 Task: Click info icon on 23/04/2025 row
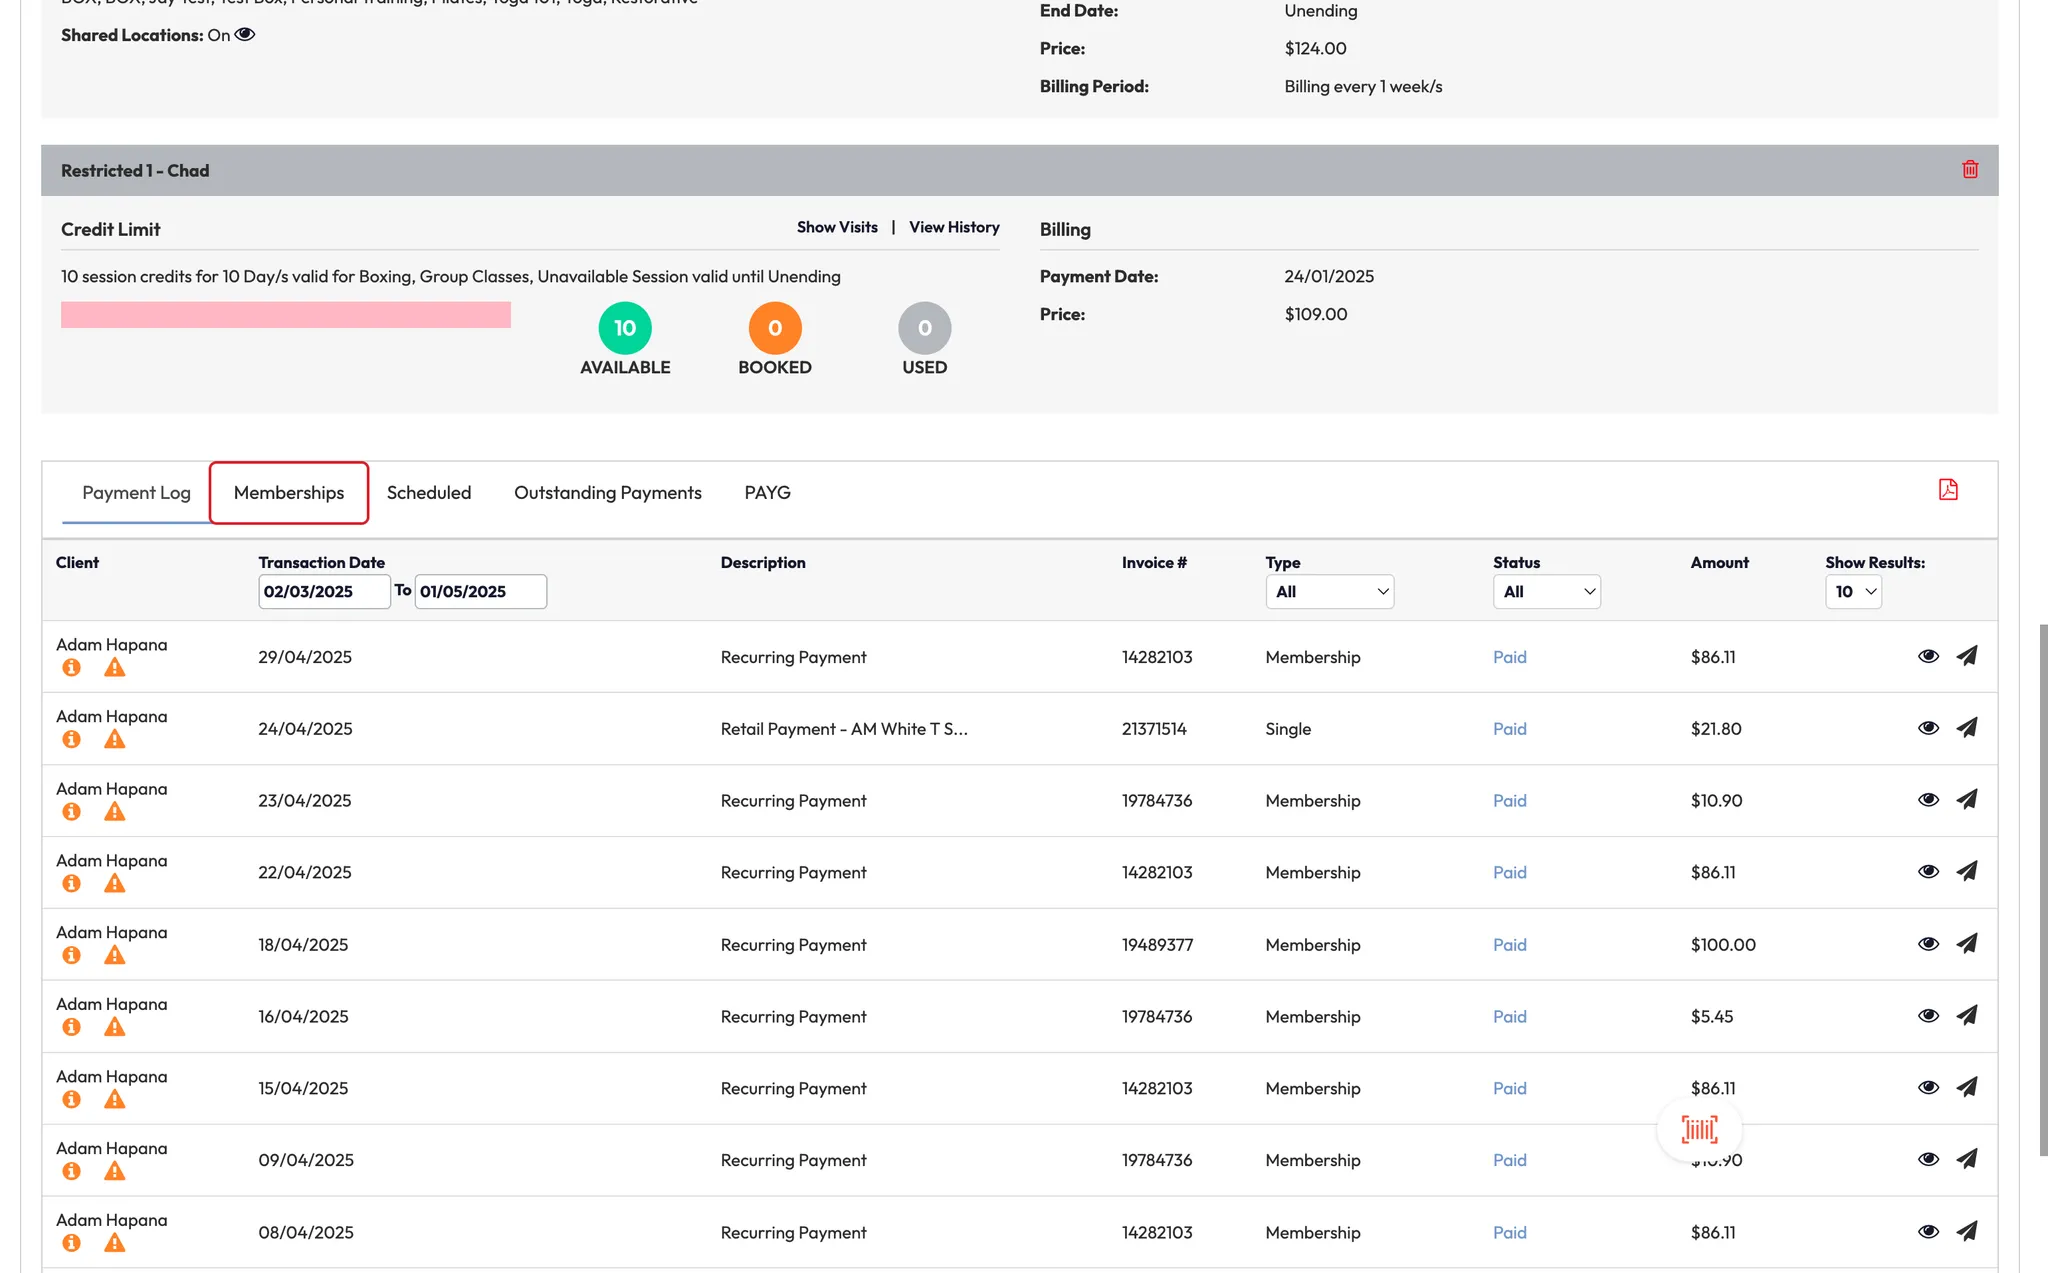71,812
